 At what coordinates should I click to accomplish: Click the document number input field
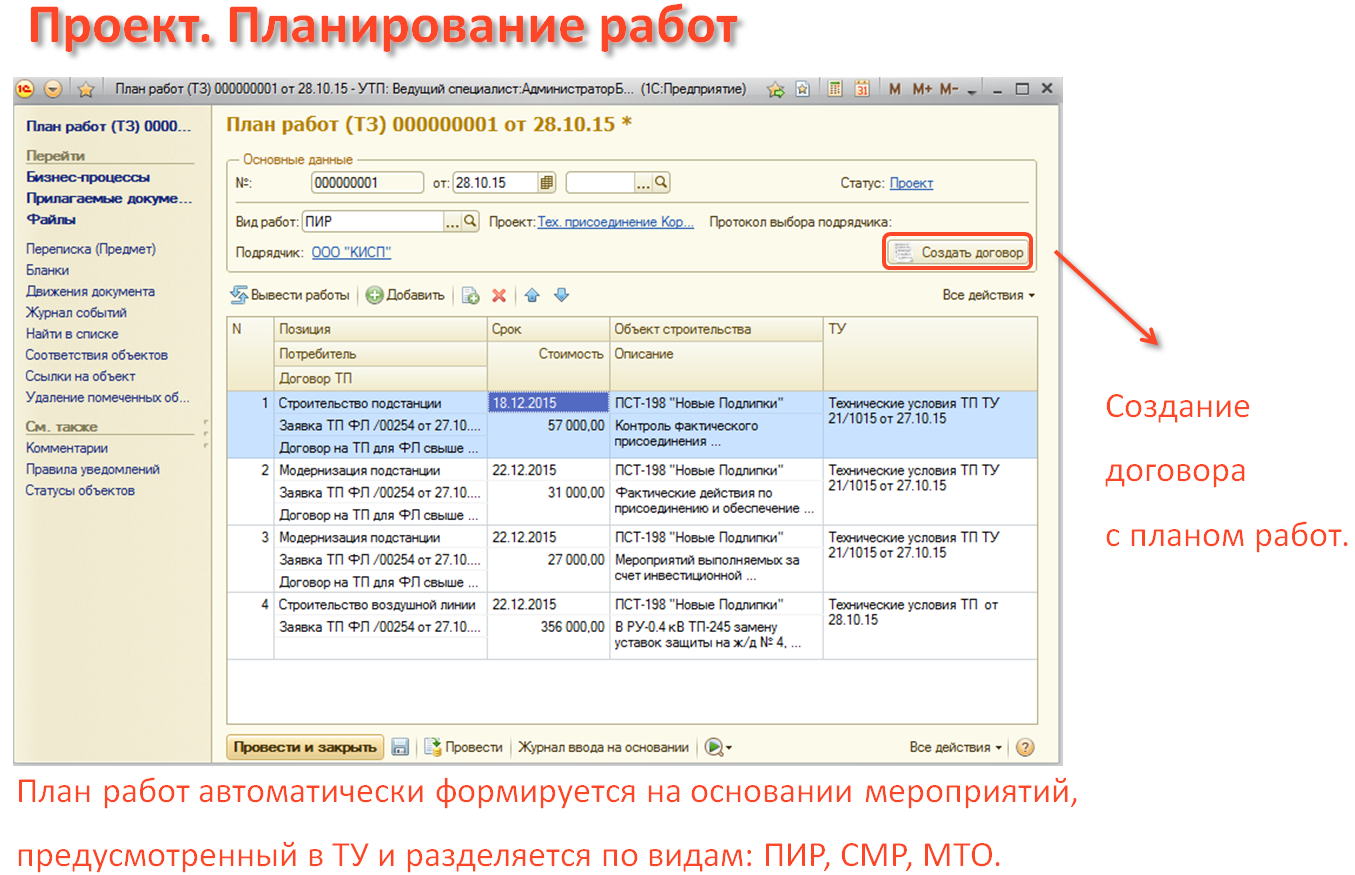pos(352,183)
